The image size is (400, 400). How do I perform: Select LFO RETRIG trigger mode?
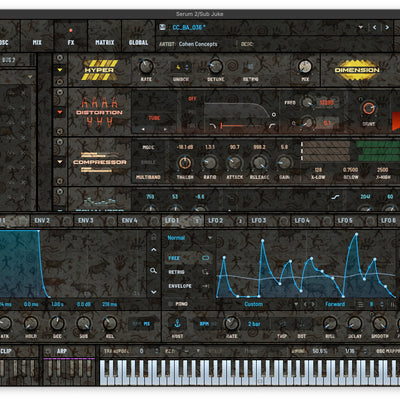(188, 272)
